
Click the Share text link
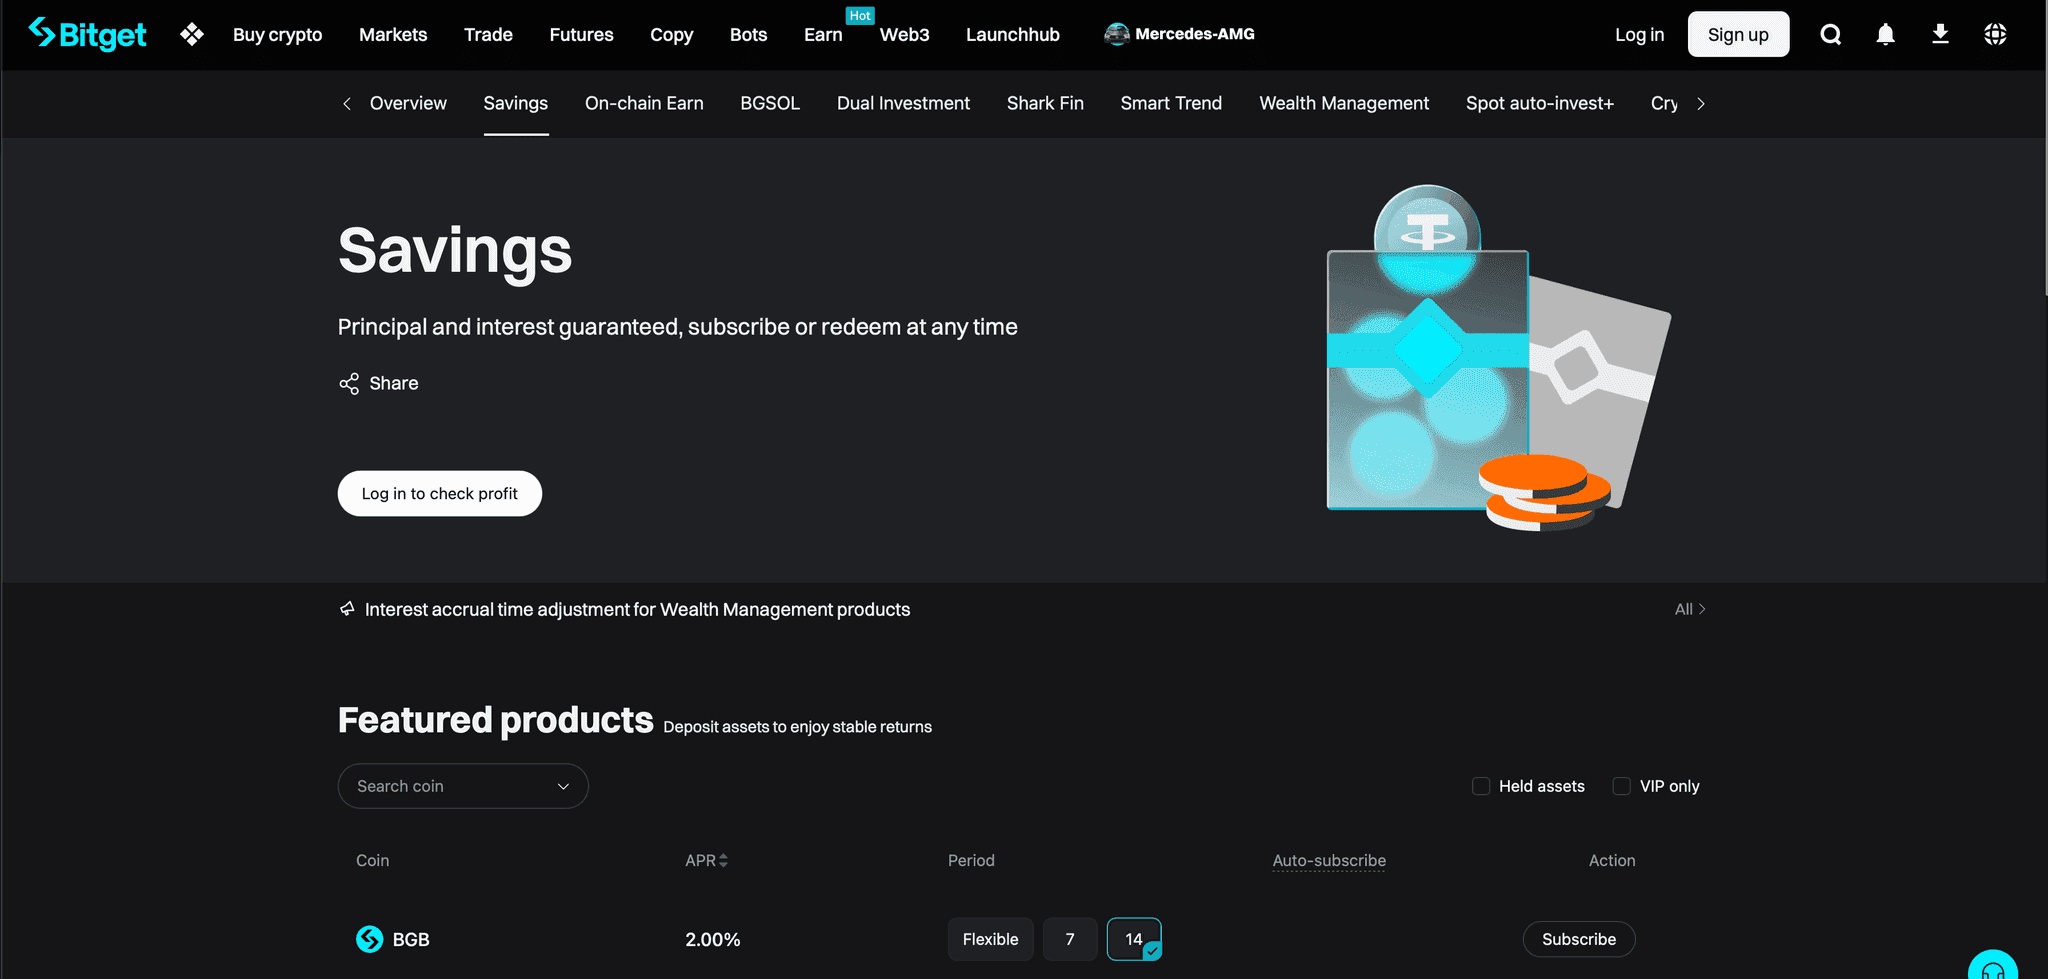pyautogui.click(x=394, y=383)
